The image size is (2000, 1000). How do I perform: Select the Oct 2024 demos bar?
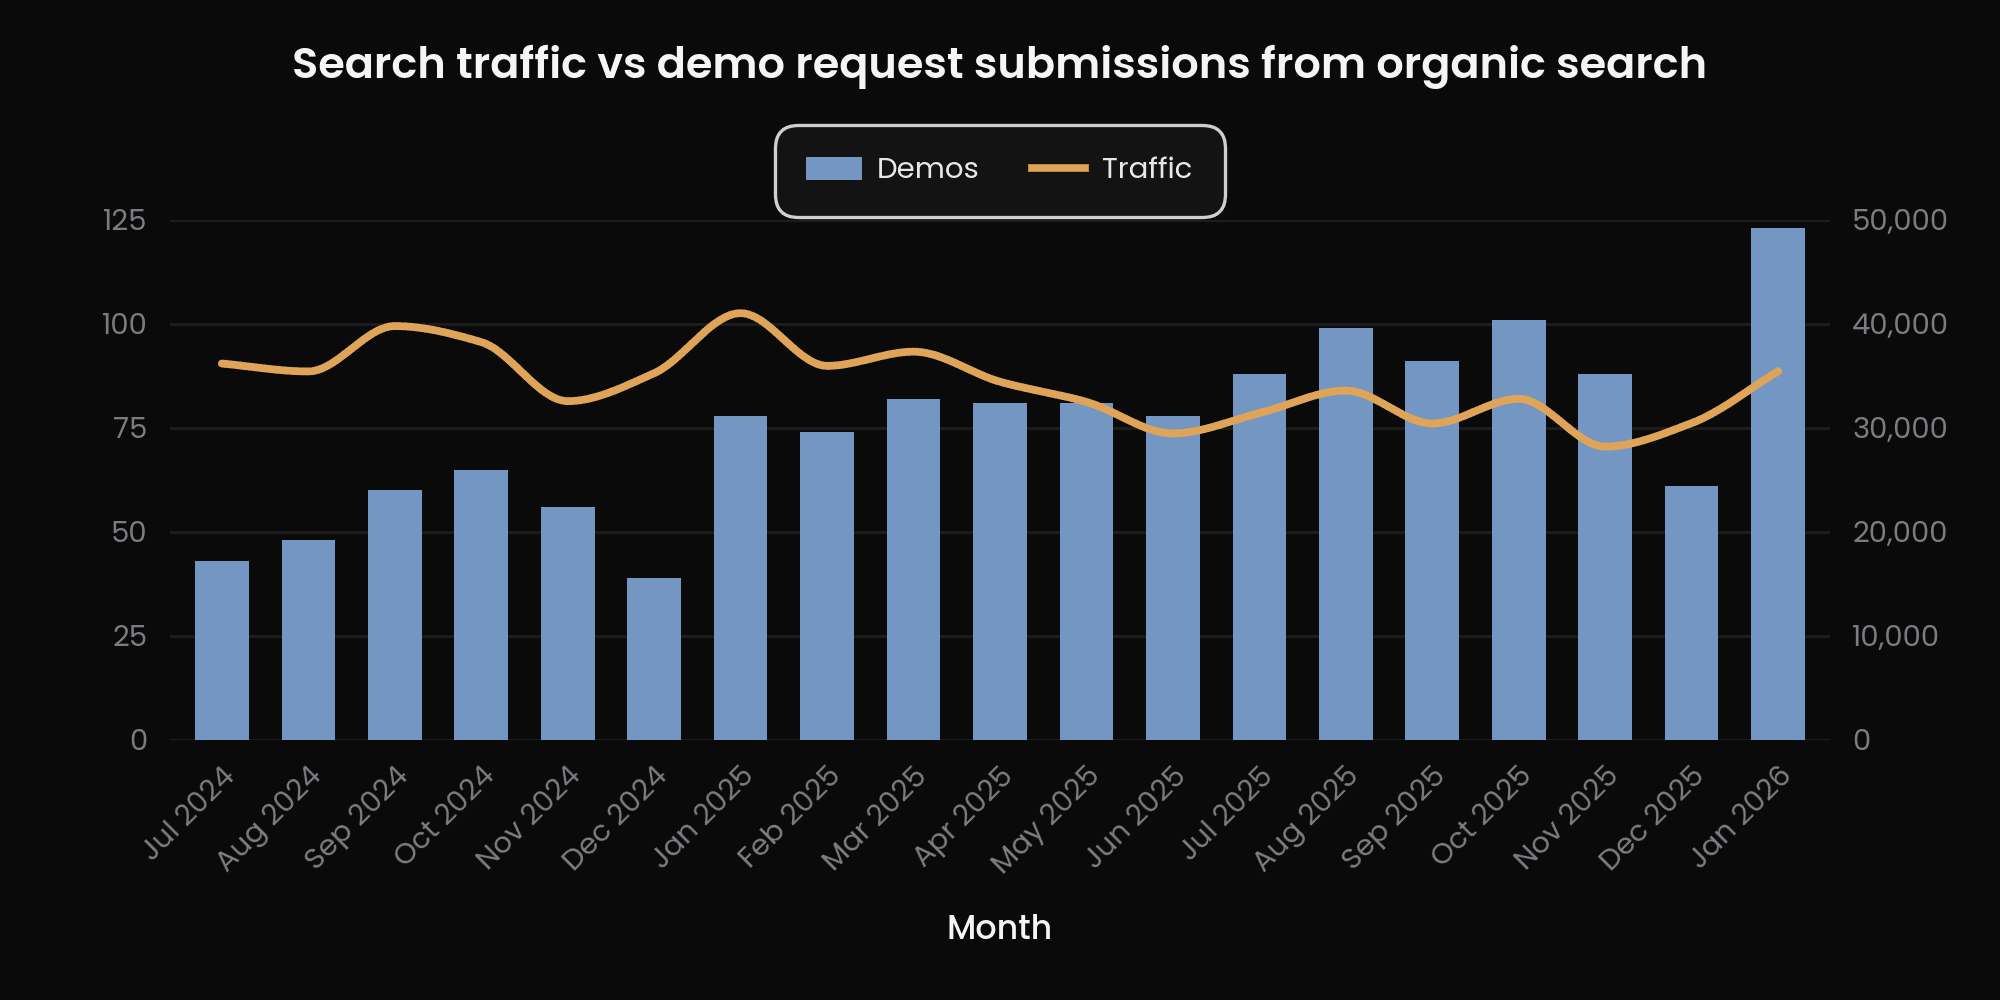coord(481,605)
